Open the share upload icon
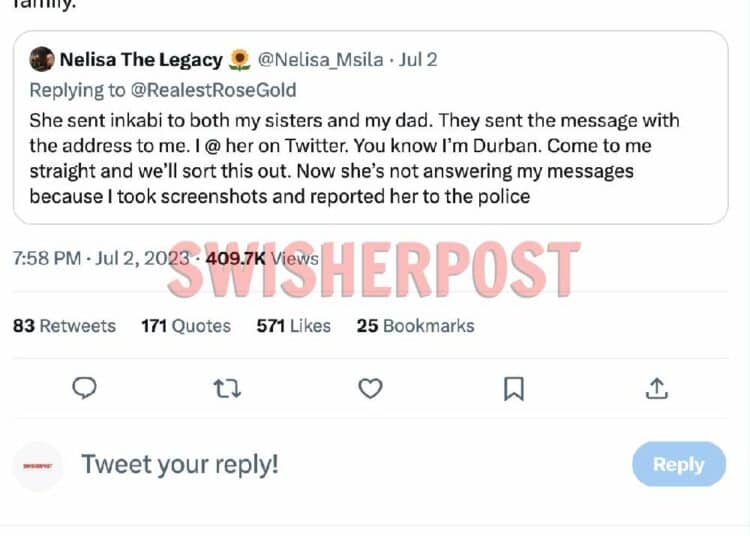Screen dimensions: 750x536 657,388
